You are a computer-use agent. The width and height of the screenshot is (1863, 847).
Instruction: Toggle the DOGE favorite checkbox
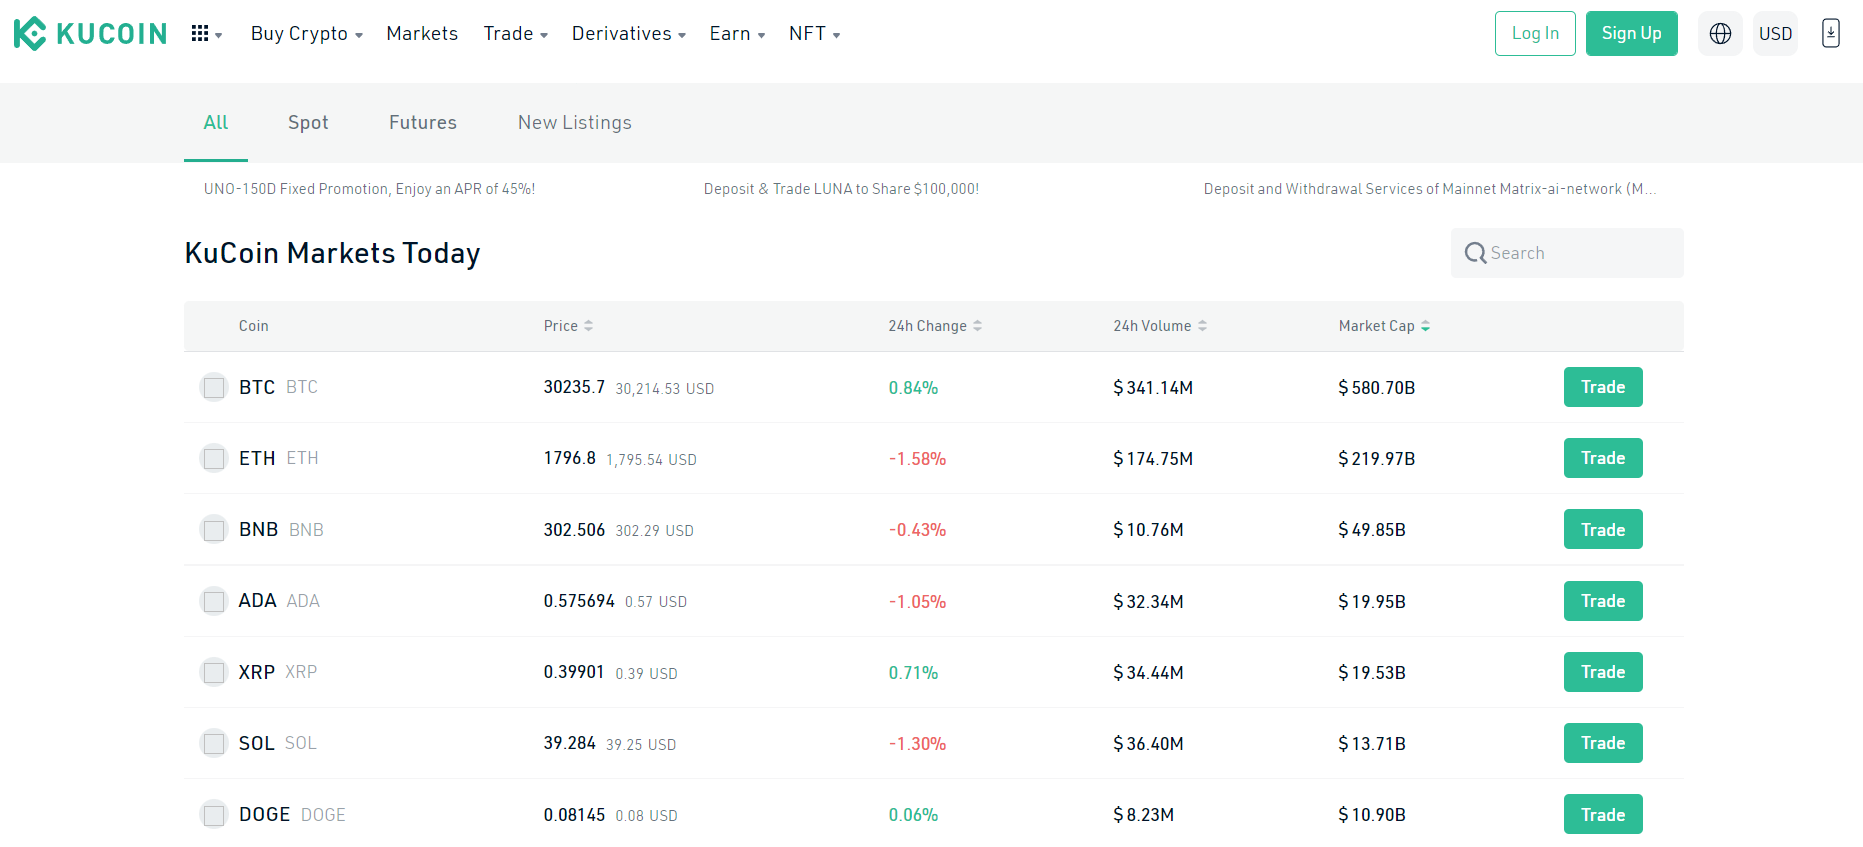coord(214,814)
